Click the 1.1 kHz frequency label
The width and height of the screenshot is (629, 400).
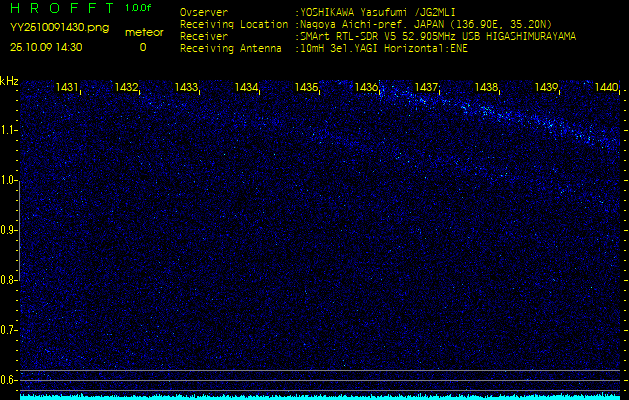9,130
